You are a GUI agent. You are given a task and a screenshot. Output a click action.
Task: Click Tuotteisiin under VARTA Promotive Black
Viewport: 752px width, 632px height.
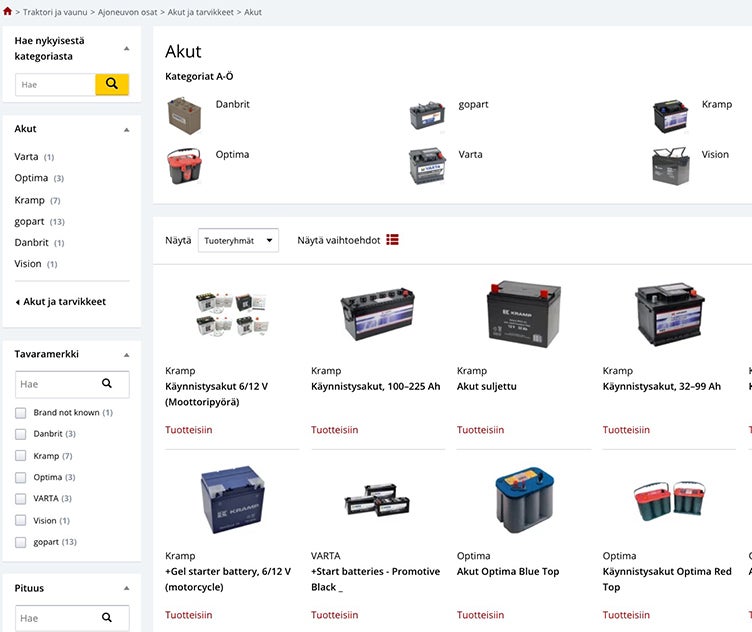334,615
